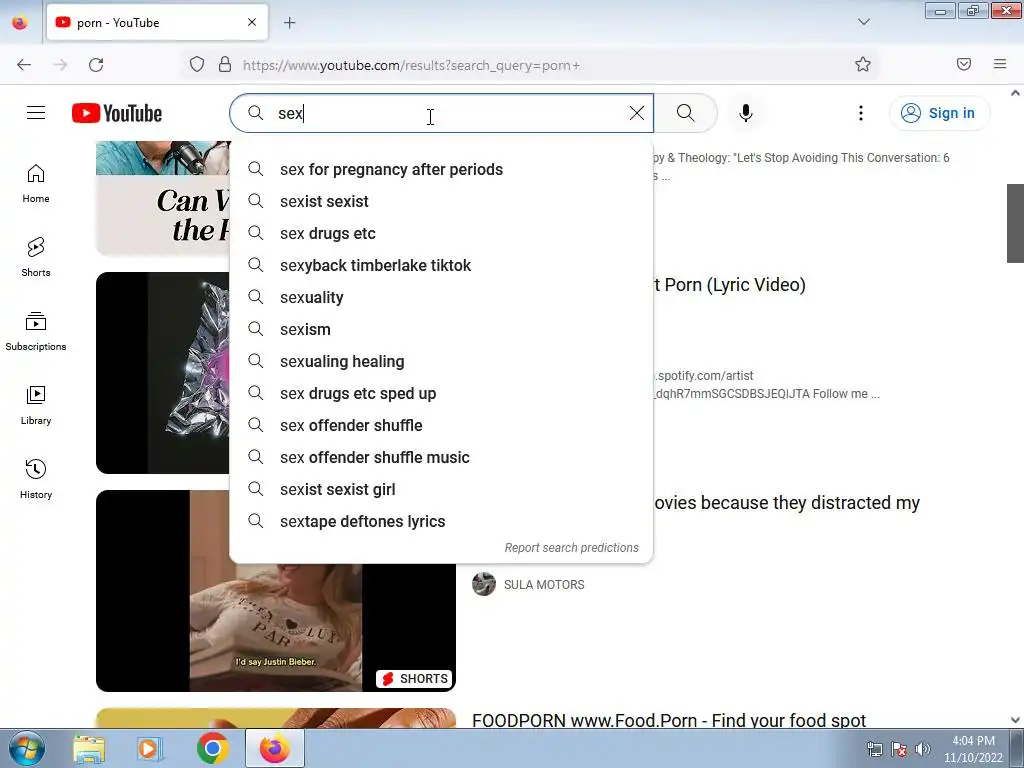This screenshot has width=1024, height=768.
Task: Open a new tab with plus
Action: click(290, 23)
